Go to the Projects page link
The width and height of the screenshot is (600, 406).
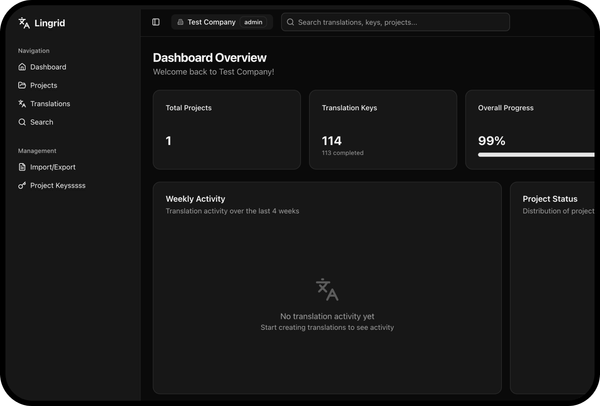click(44, 85)
